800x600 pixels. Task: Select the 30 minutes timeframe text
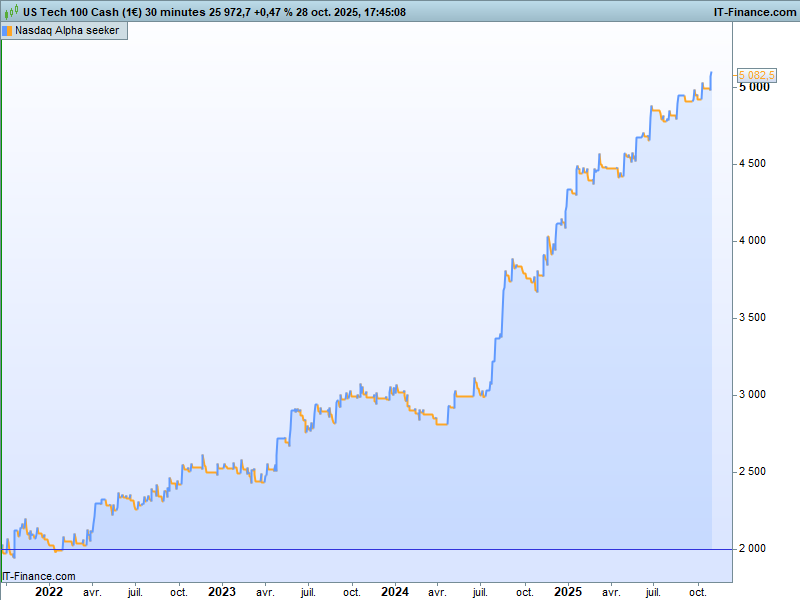(x=175, y=12)
